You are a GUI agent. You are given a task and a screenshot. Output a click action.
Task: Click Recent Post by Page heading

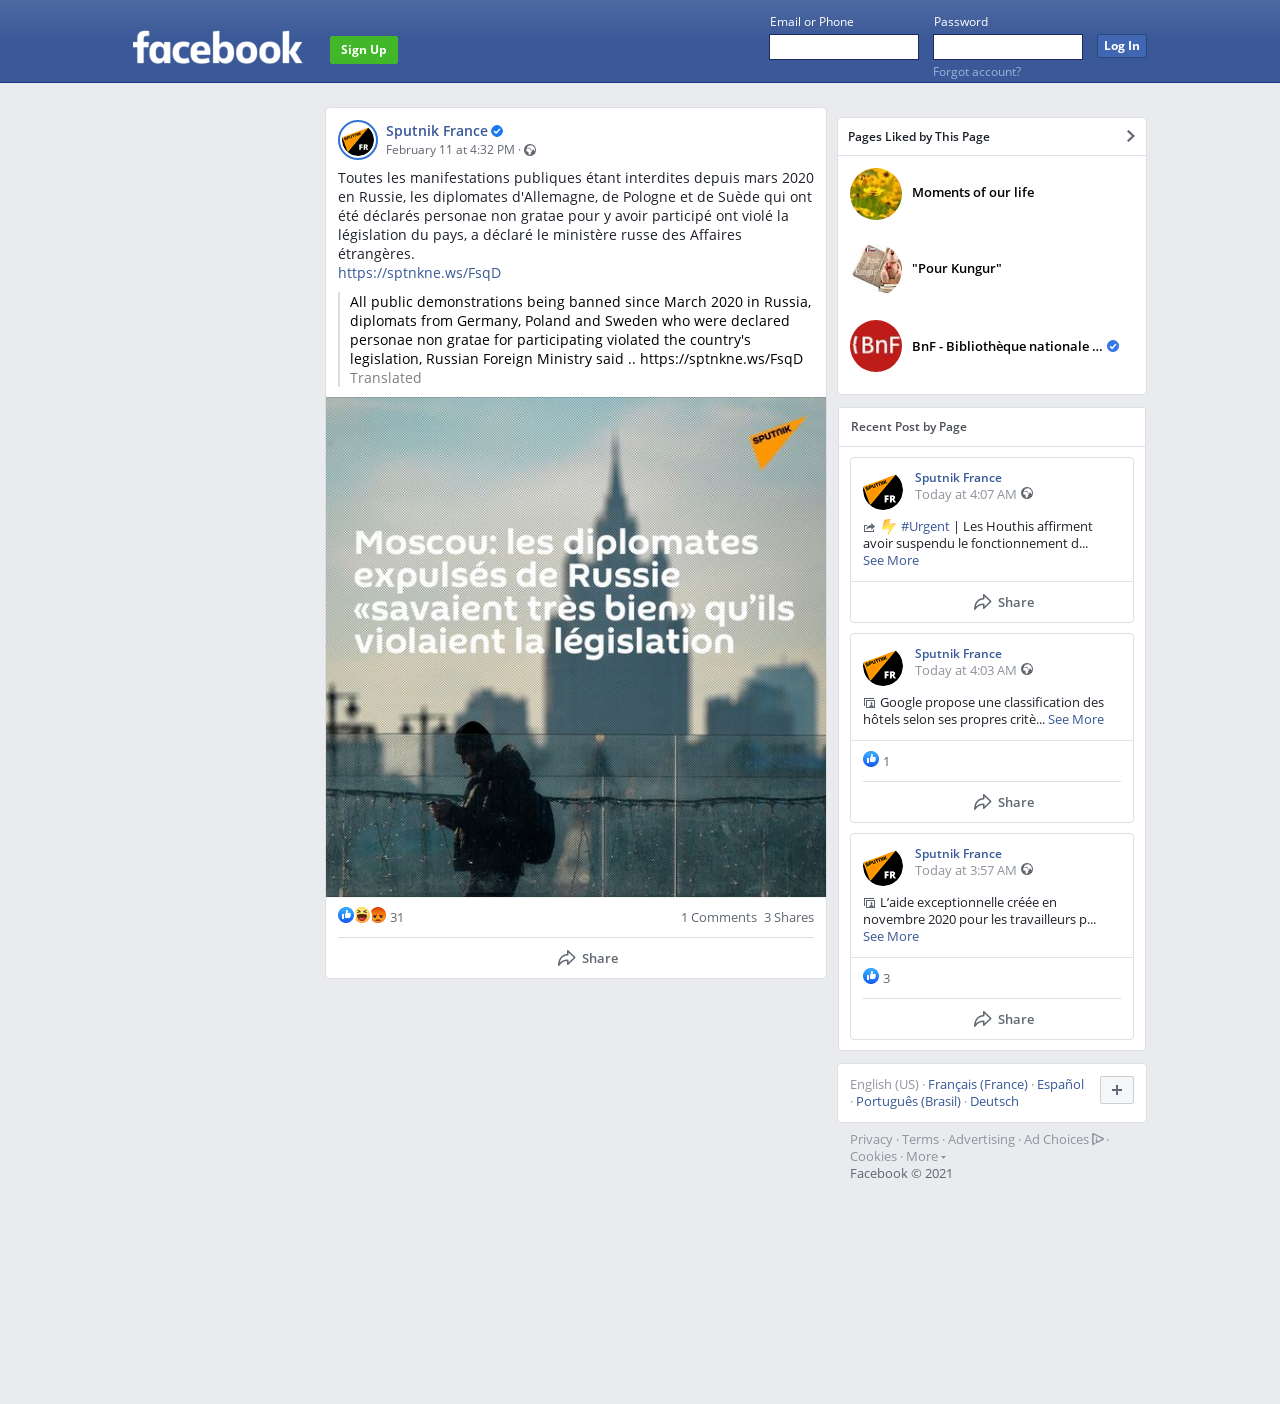909,426
